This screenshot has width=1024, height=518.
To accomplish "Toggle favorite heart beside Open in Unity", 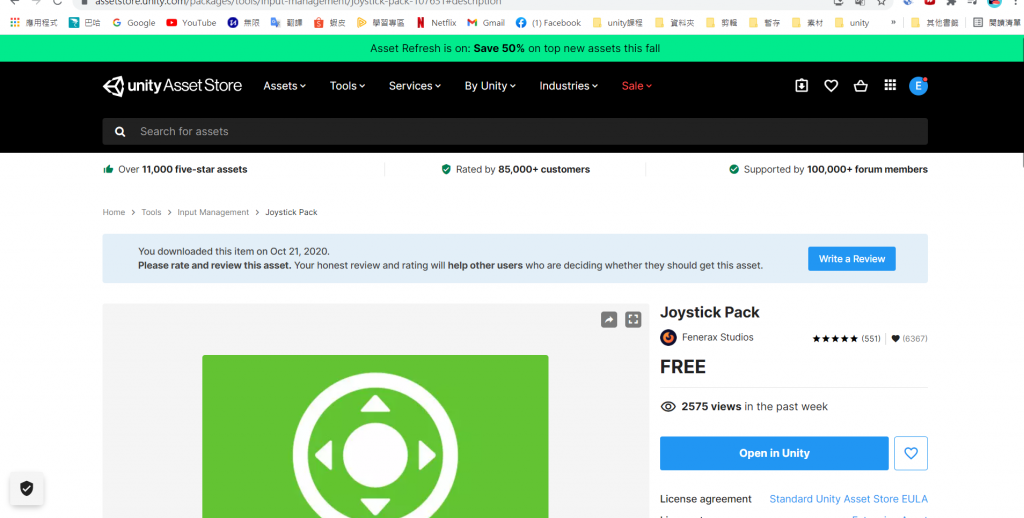I will [911, 453].
